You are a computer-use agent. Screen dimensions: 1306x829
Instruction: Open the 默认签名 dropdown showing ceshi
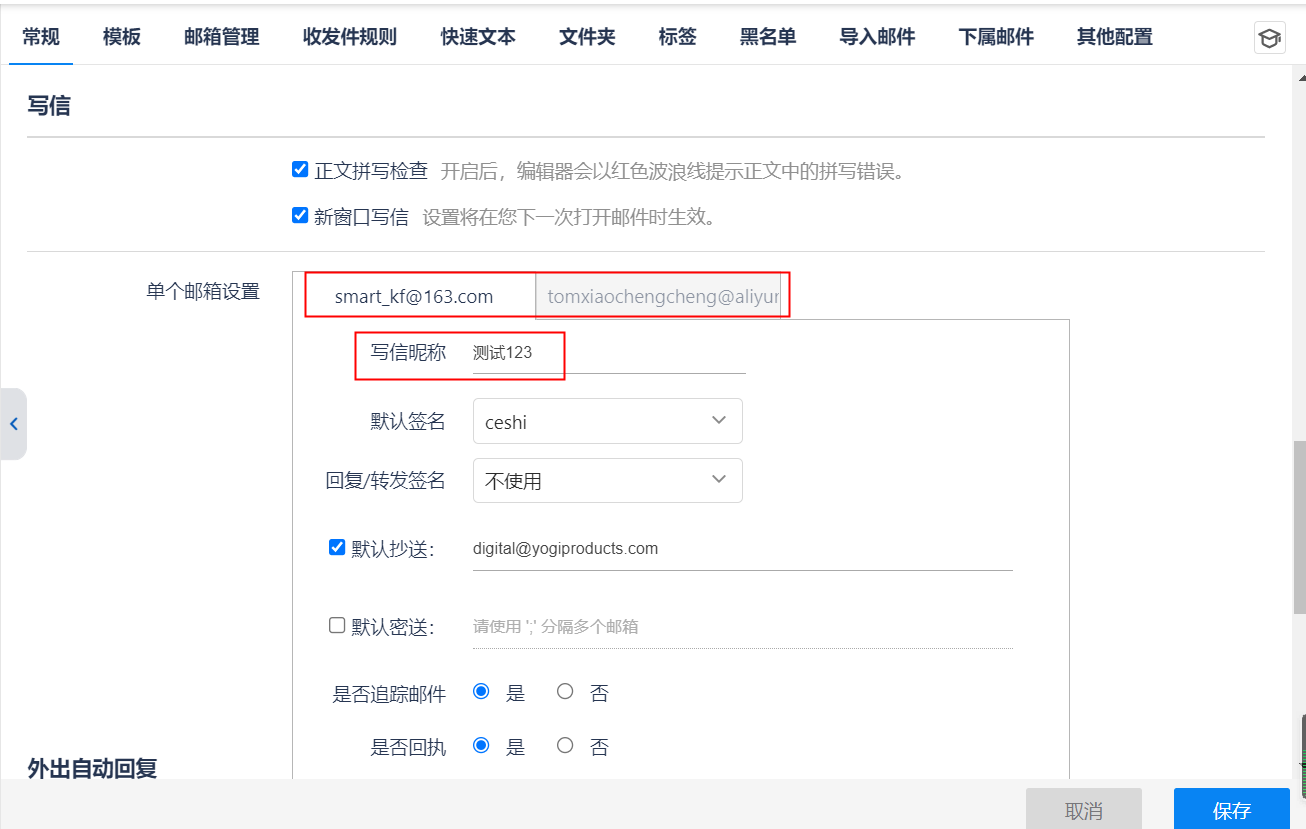[608, 421]
